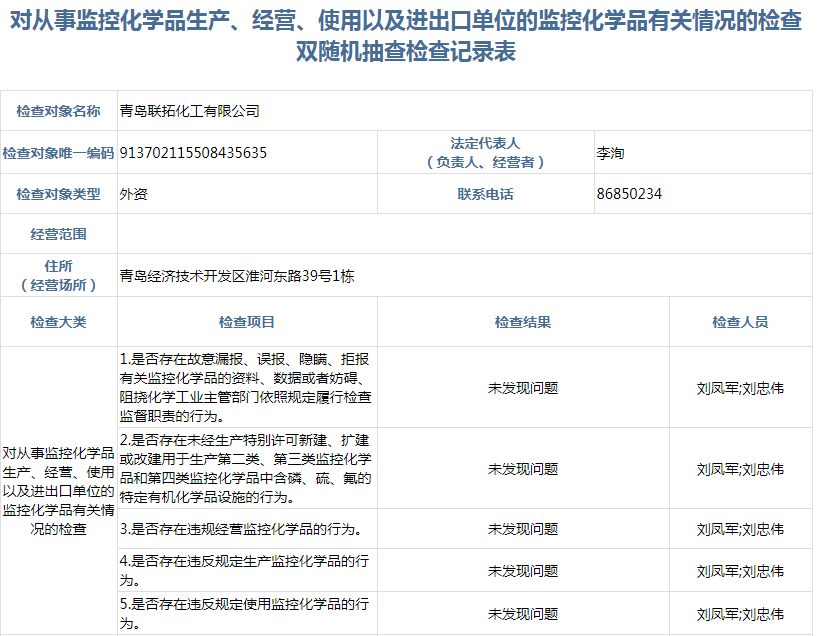Select the object type value 外资
The height and width of the screenshot is (636, 836).
click(x=132, y=194)
